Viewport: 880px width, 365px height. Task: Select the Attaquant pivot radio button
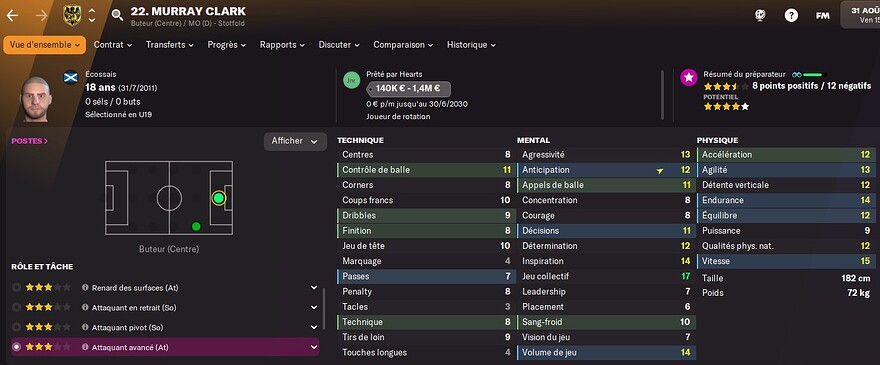point(16,327)
